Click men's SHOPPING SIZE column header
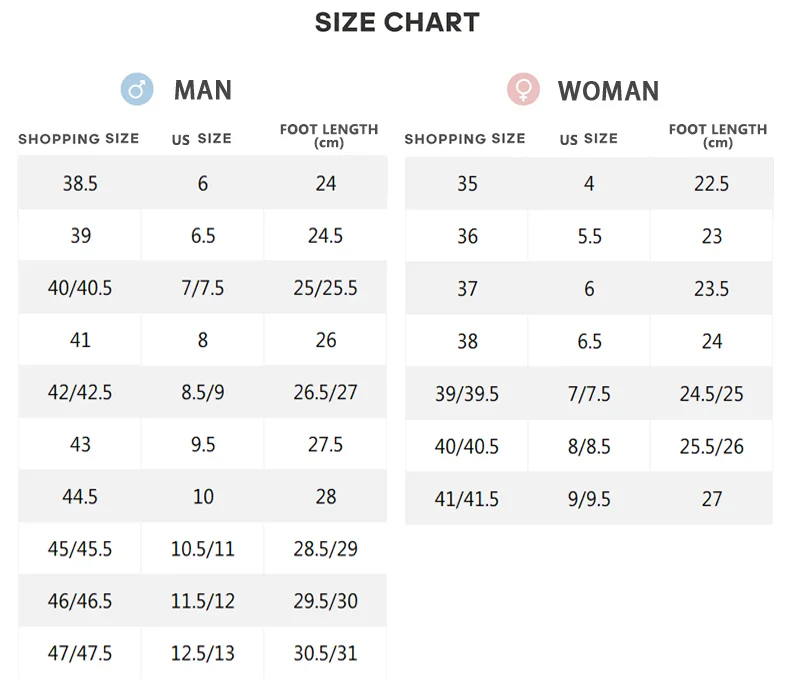This screenshot has width=790, height=679. pyautogui.click(x=79, y=139)
